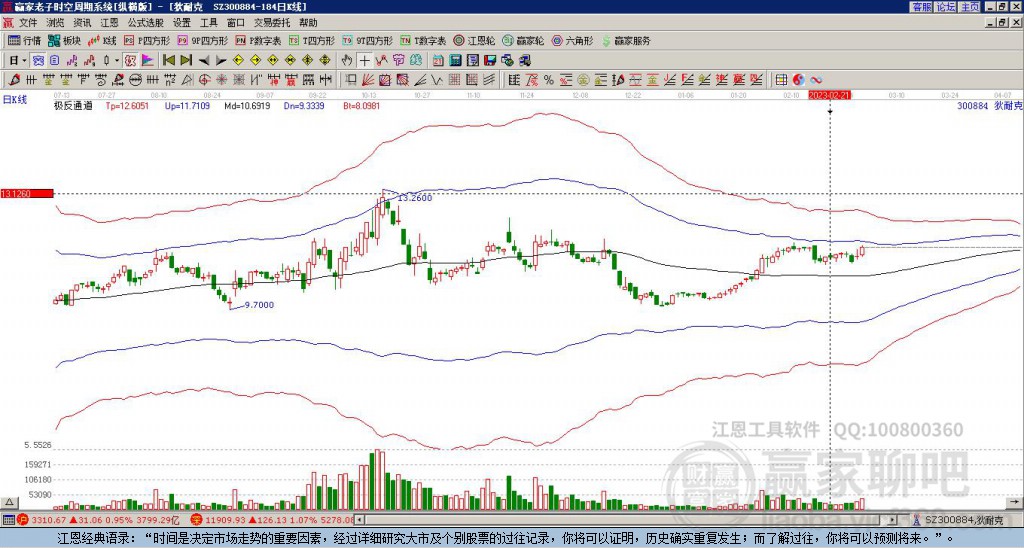Open the 公式选股 menu

(x=145, y=23)
